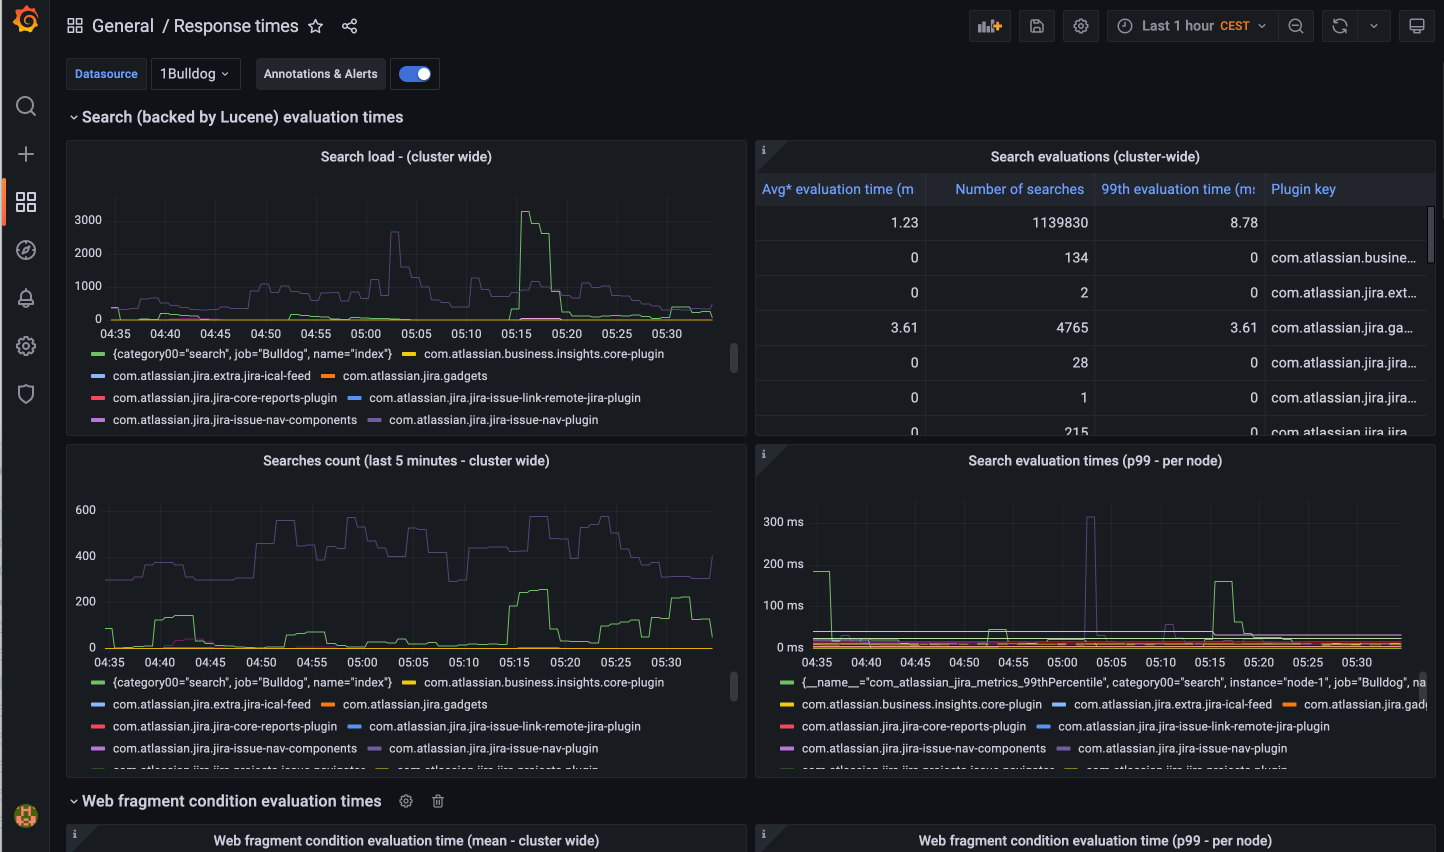This screenshot has height=852, width=1444.
Task: Click the green legend color swatch in Search load
Action: click(98, 354)
